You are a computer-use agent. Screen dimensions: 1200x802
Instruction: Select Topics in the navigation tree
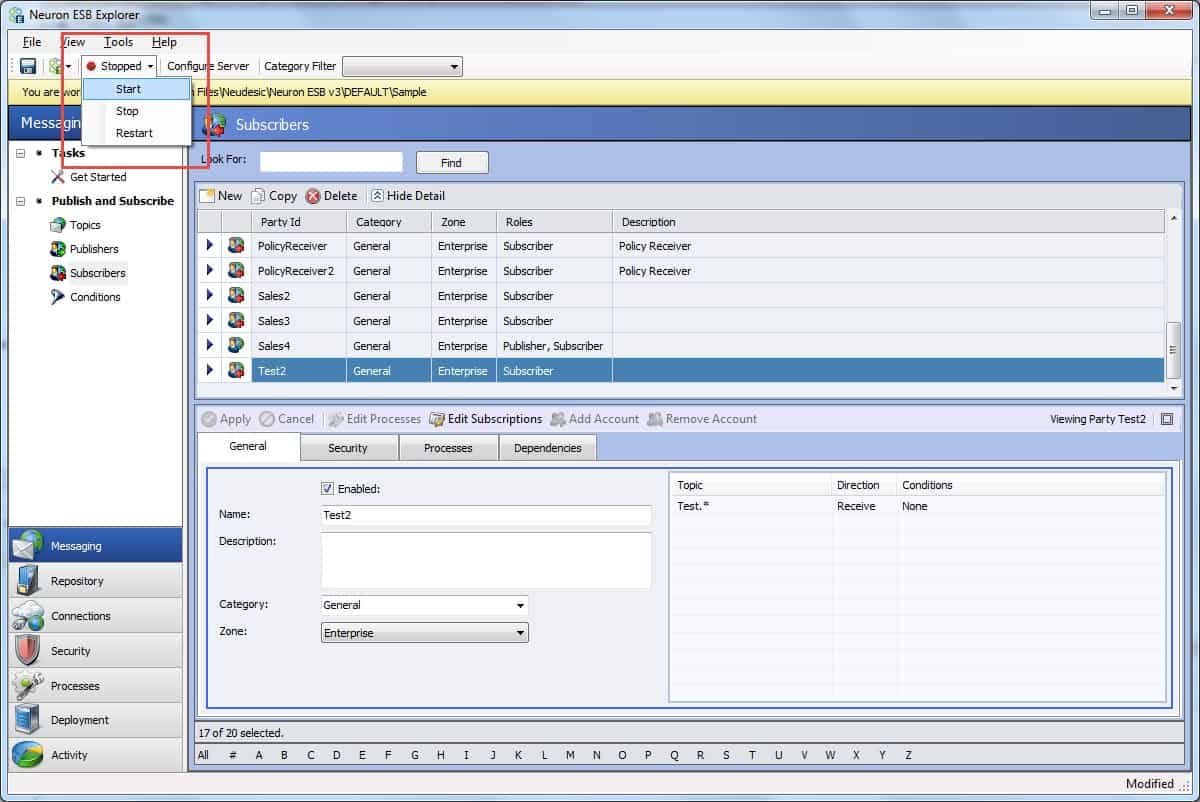tap(85, 225)
